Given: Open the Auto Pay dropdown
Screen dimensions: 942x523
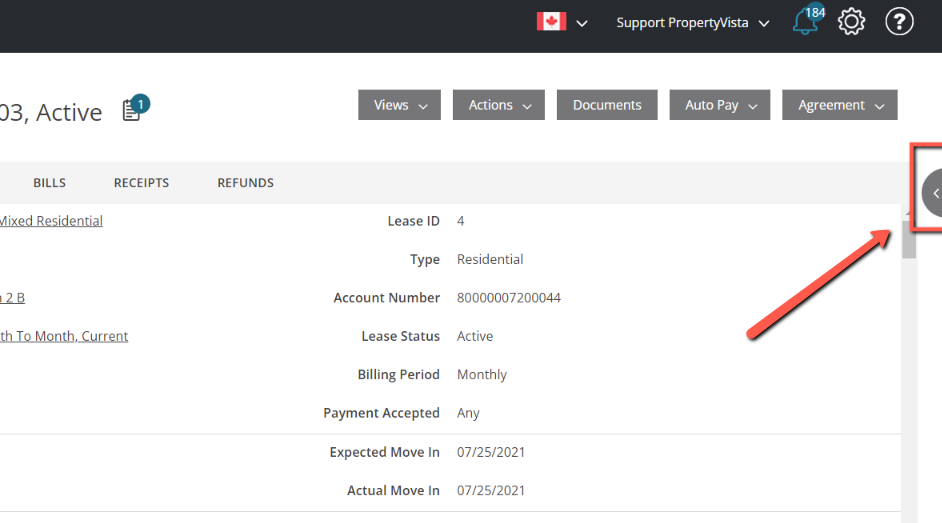Looking at the screenshot, I should click(720, 105).
